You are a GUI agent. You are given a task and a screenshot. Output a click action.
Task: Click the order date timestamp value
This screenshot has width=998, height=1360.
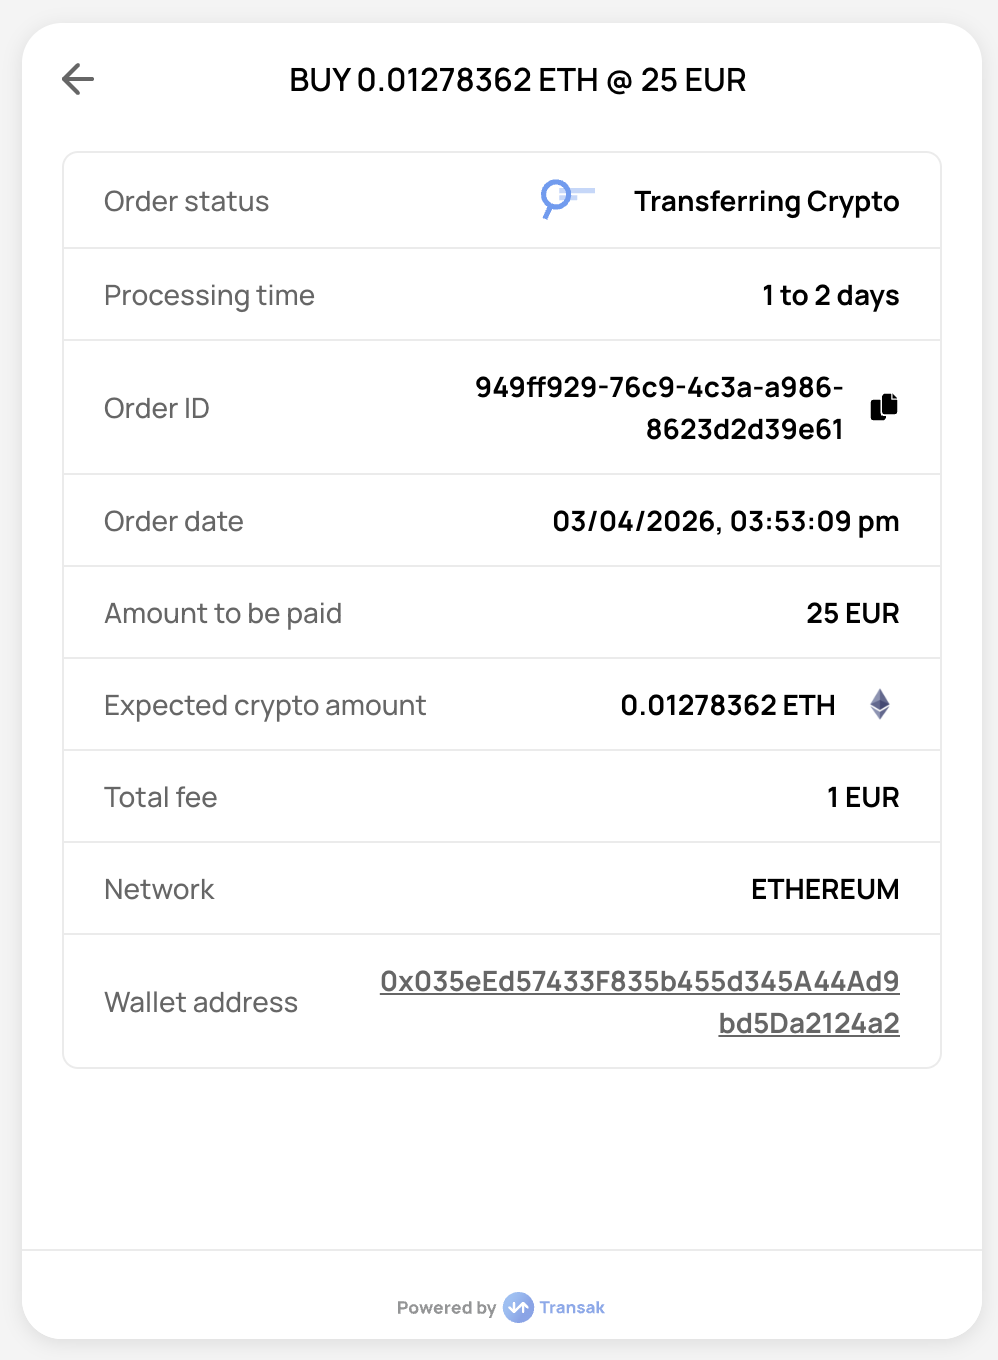point(725,521)
